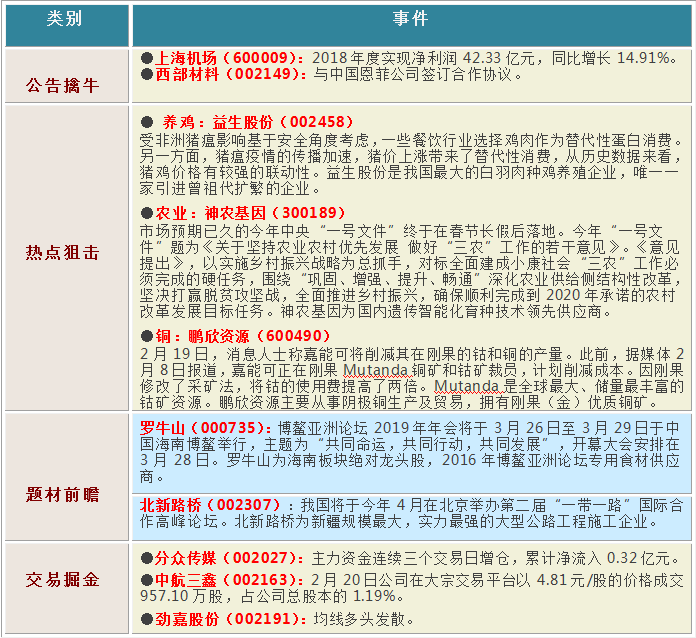The width and height of the screenshot is (696, 638).
Task: Click text 累计净流入 0.32 亿元
Action: pos(598,558)
